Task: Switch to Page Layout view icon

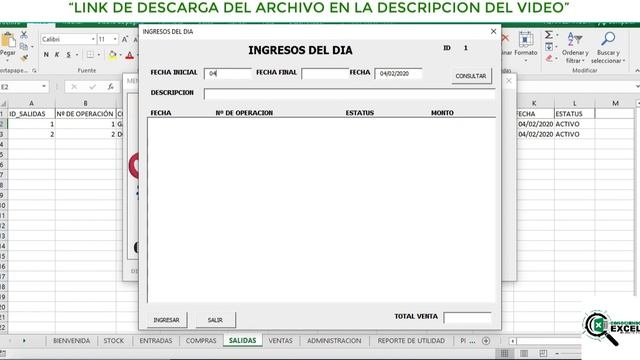Action: (524, 353)
